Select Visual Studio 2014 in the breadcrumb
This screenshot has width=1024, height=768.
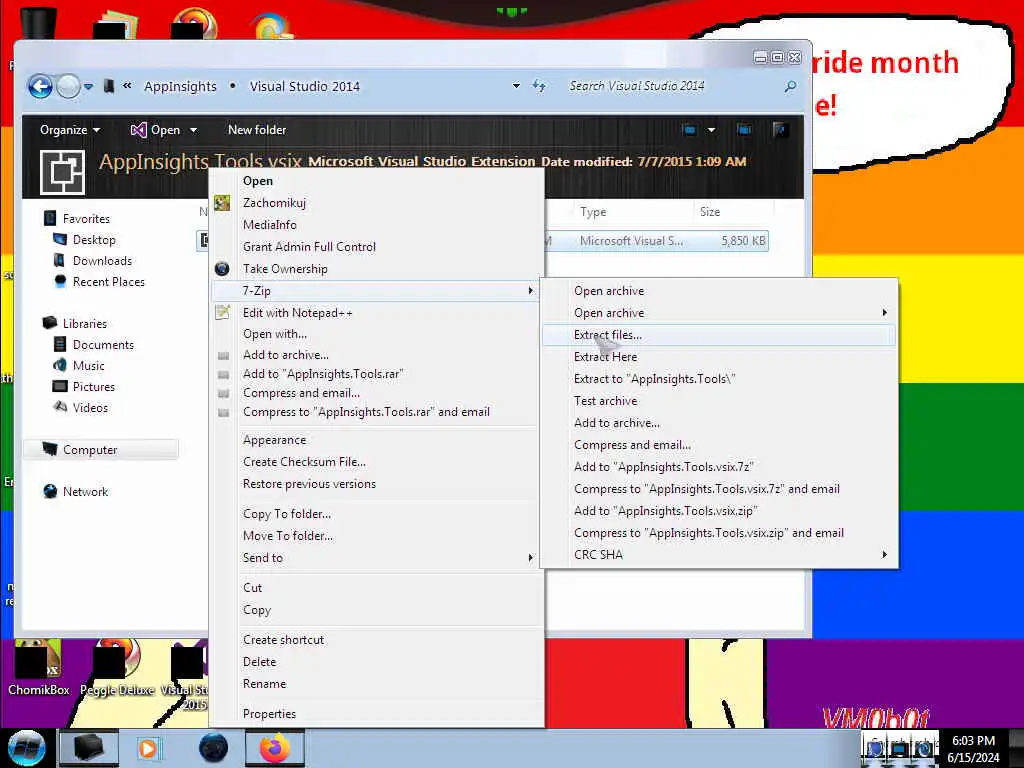click(x=304, y=86)
